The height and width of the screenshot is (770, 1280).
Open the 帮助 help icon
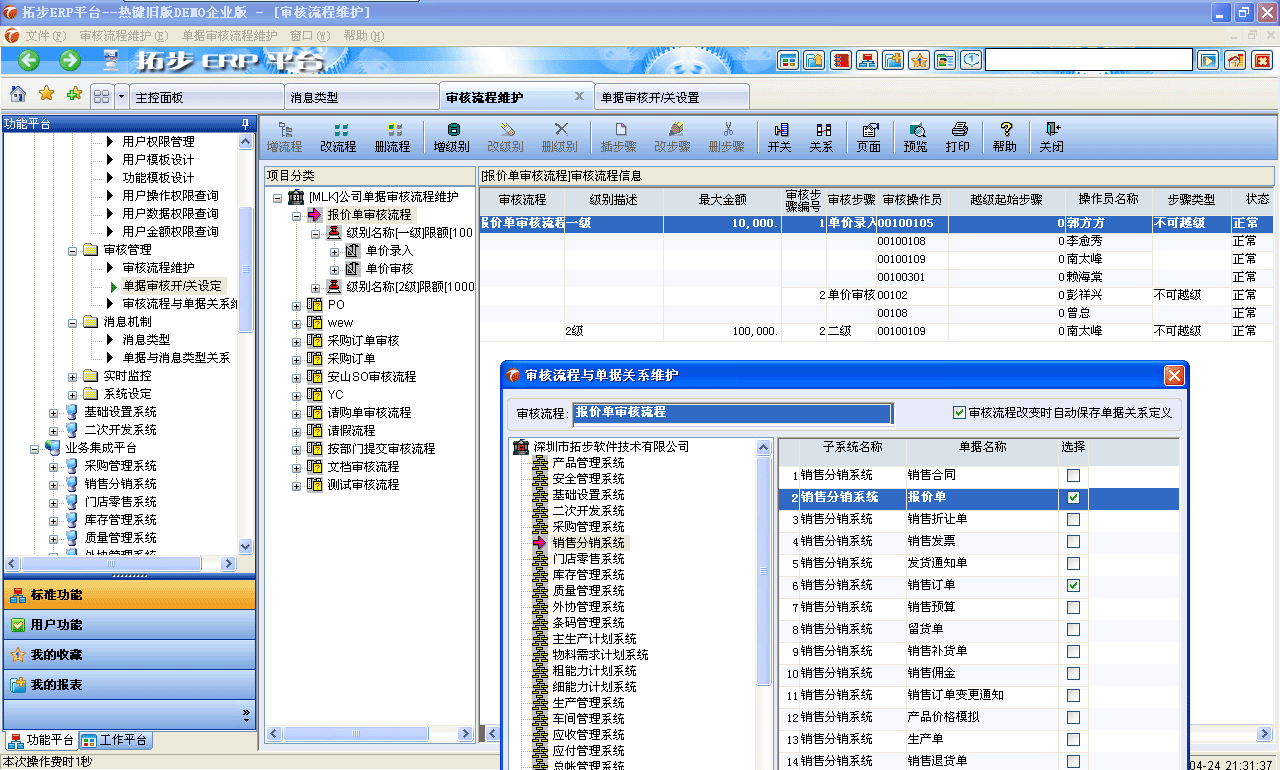[1005, 137]
